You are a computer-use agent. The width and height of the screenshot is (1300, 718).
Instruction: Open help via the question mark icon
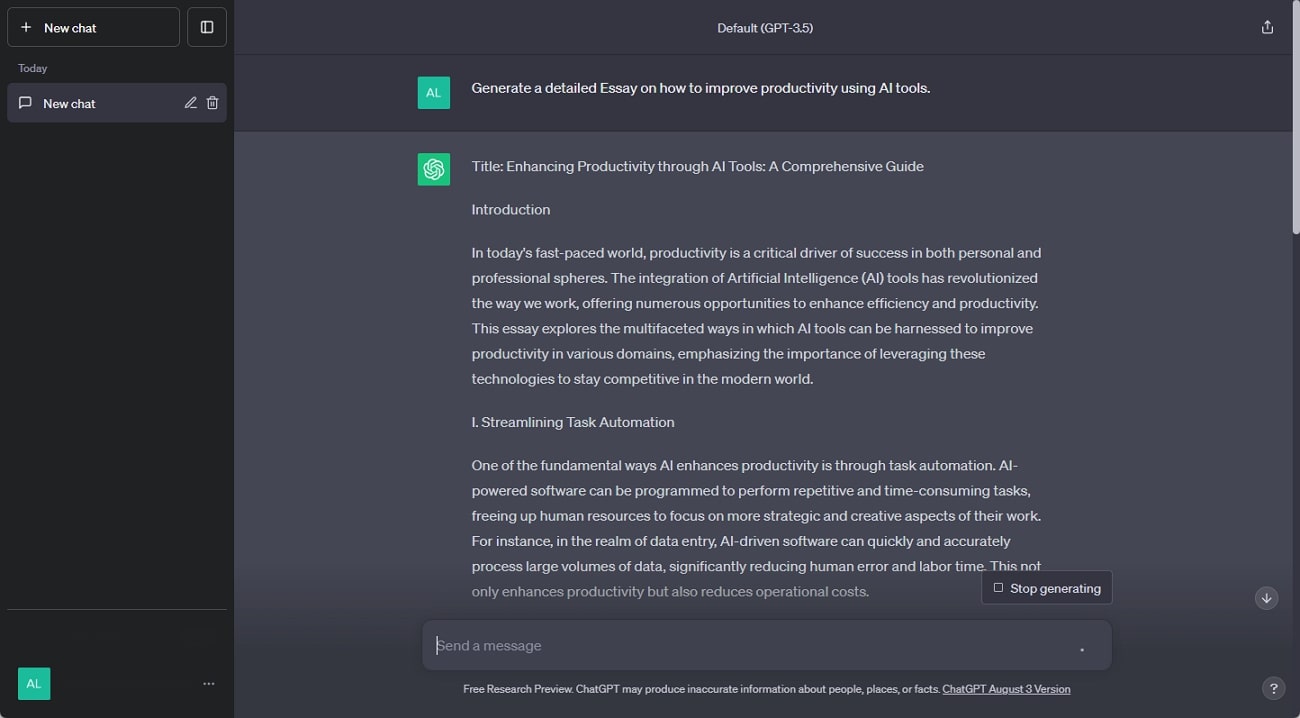pyautogui.click(x=1273, y=688)
